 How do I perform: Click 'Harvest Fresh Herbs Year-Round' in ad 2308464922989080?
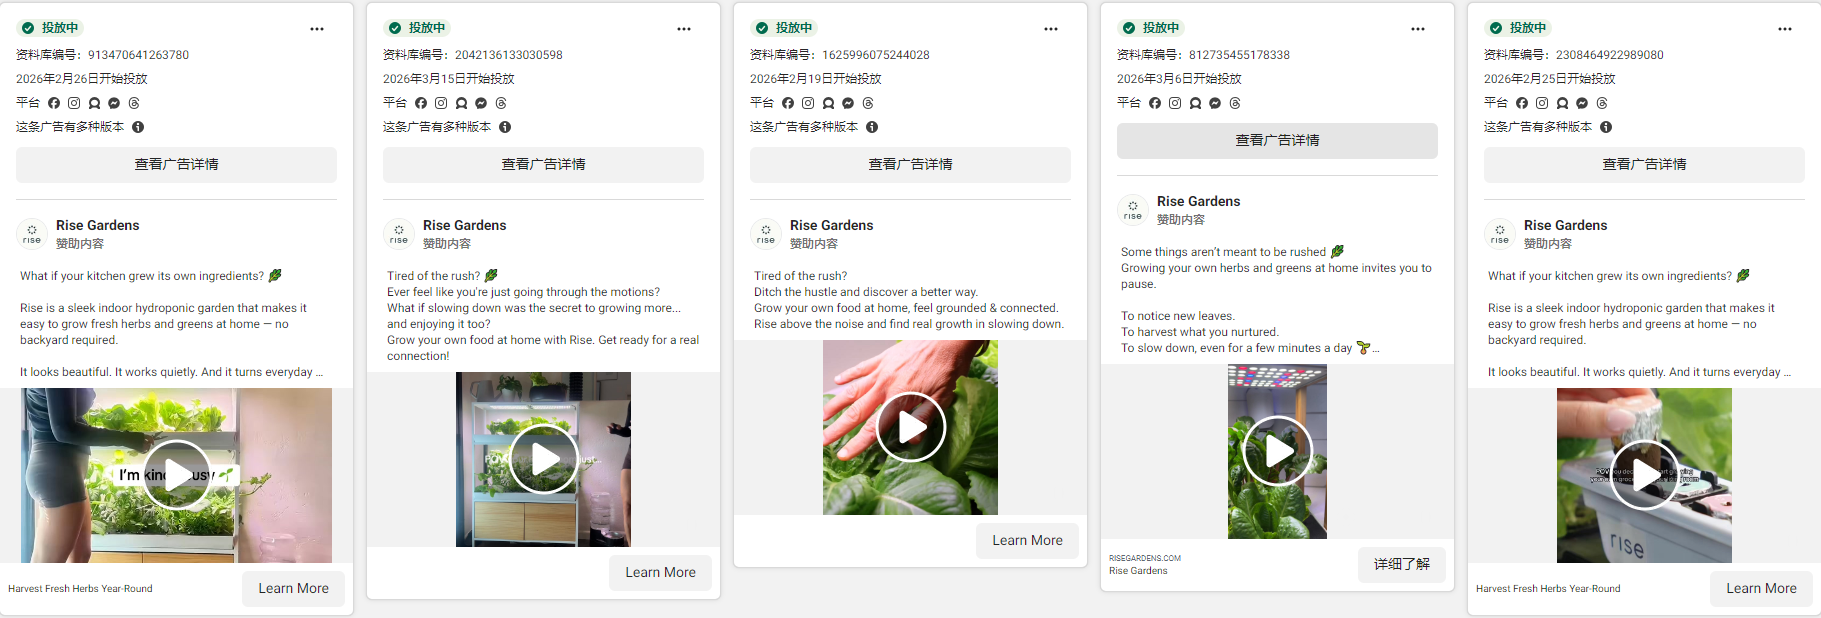tap(1548, 589)
